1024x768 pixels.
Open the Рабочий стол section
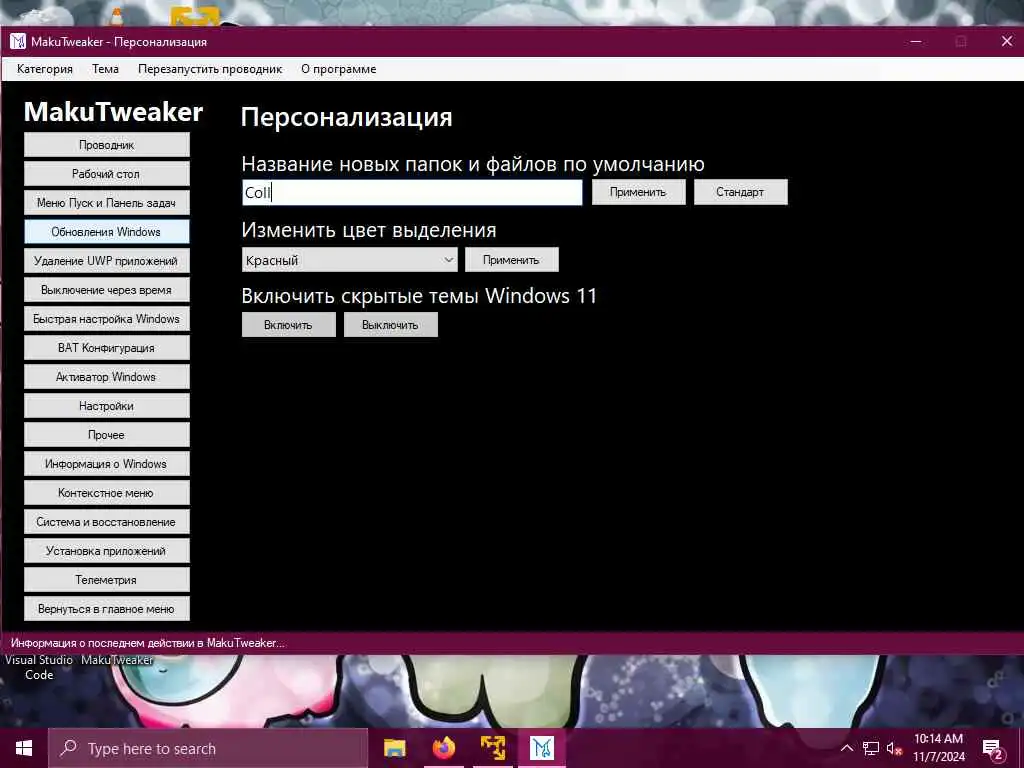(106, 174)
